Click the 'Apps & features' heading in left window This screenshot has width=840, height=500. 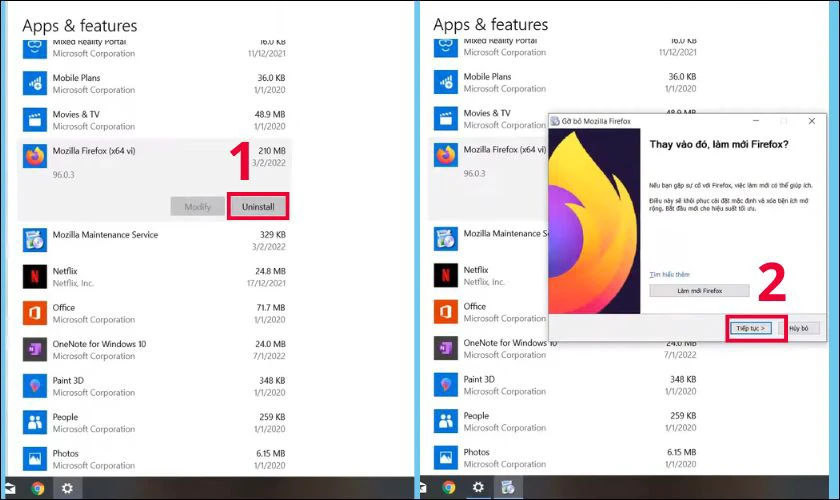(x=79, y=26)
